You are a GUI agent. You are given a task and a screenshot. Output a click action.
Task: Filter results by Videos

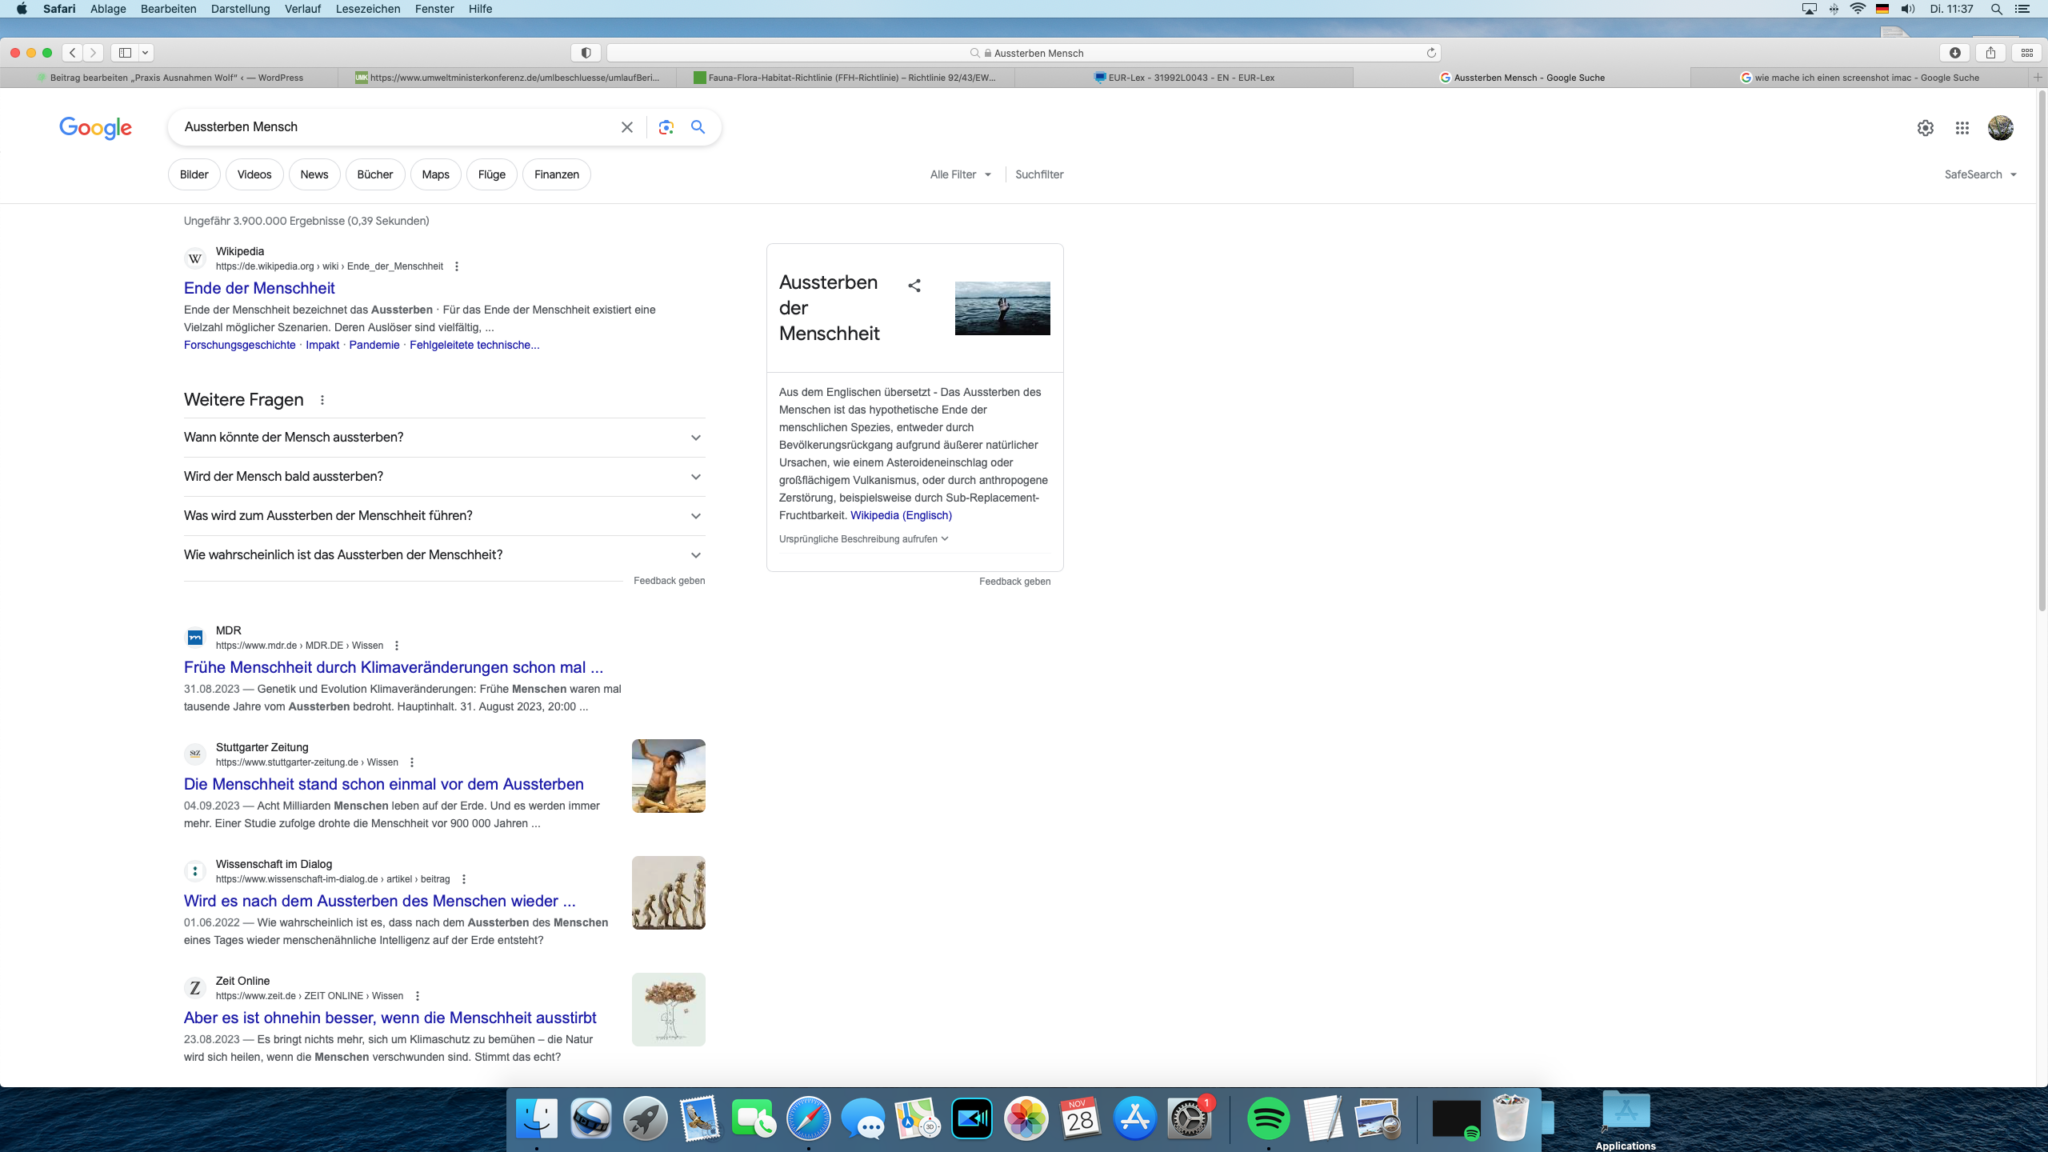(x=254, y=174)
